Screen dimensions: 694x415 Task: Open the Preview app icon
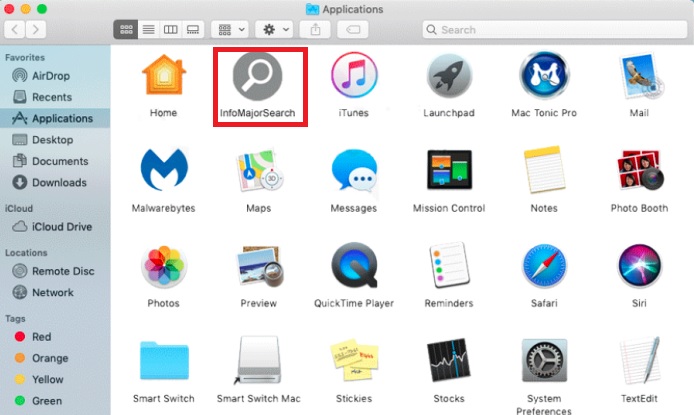coord(259,265)
